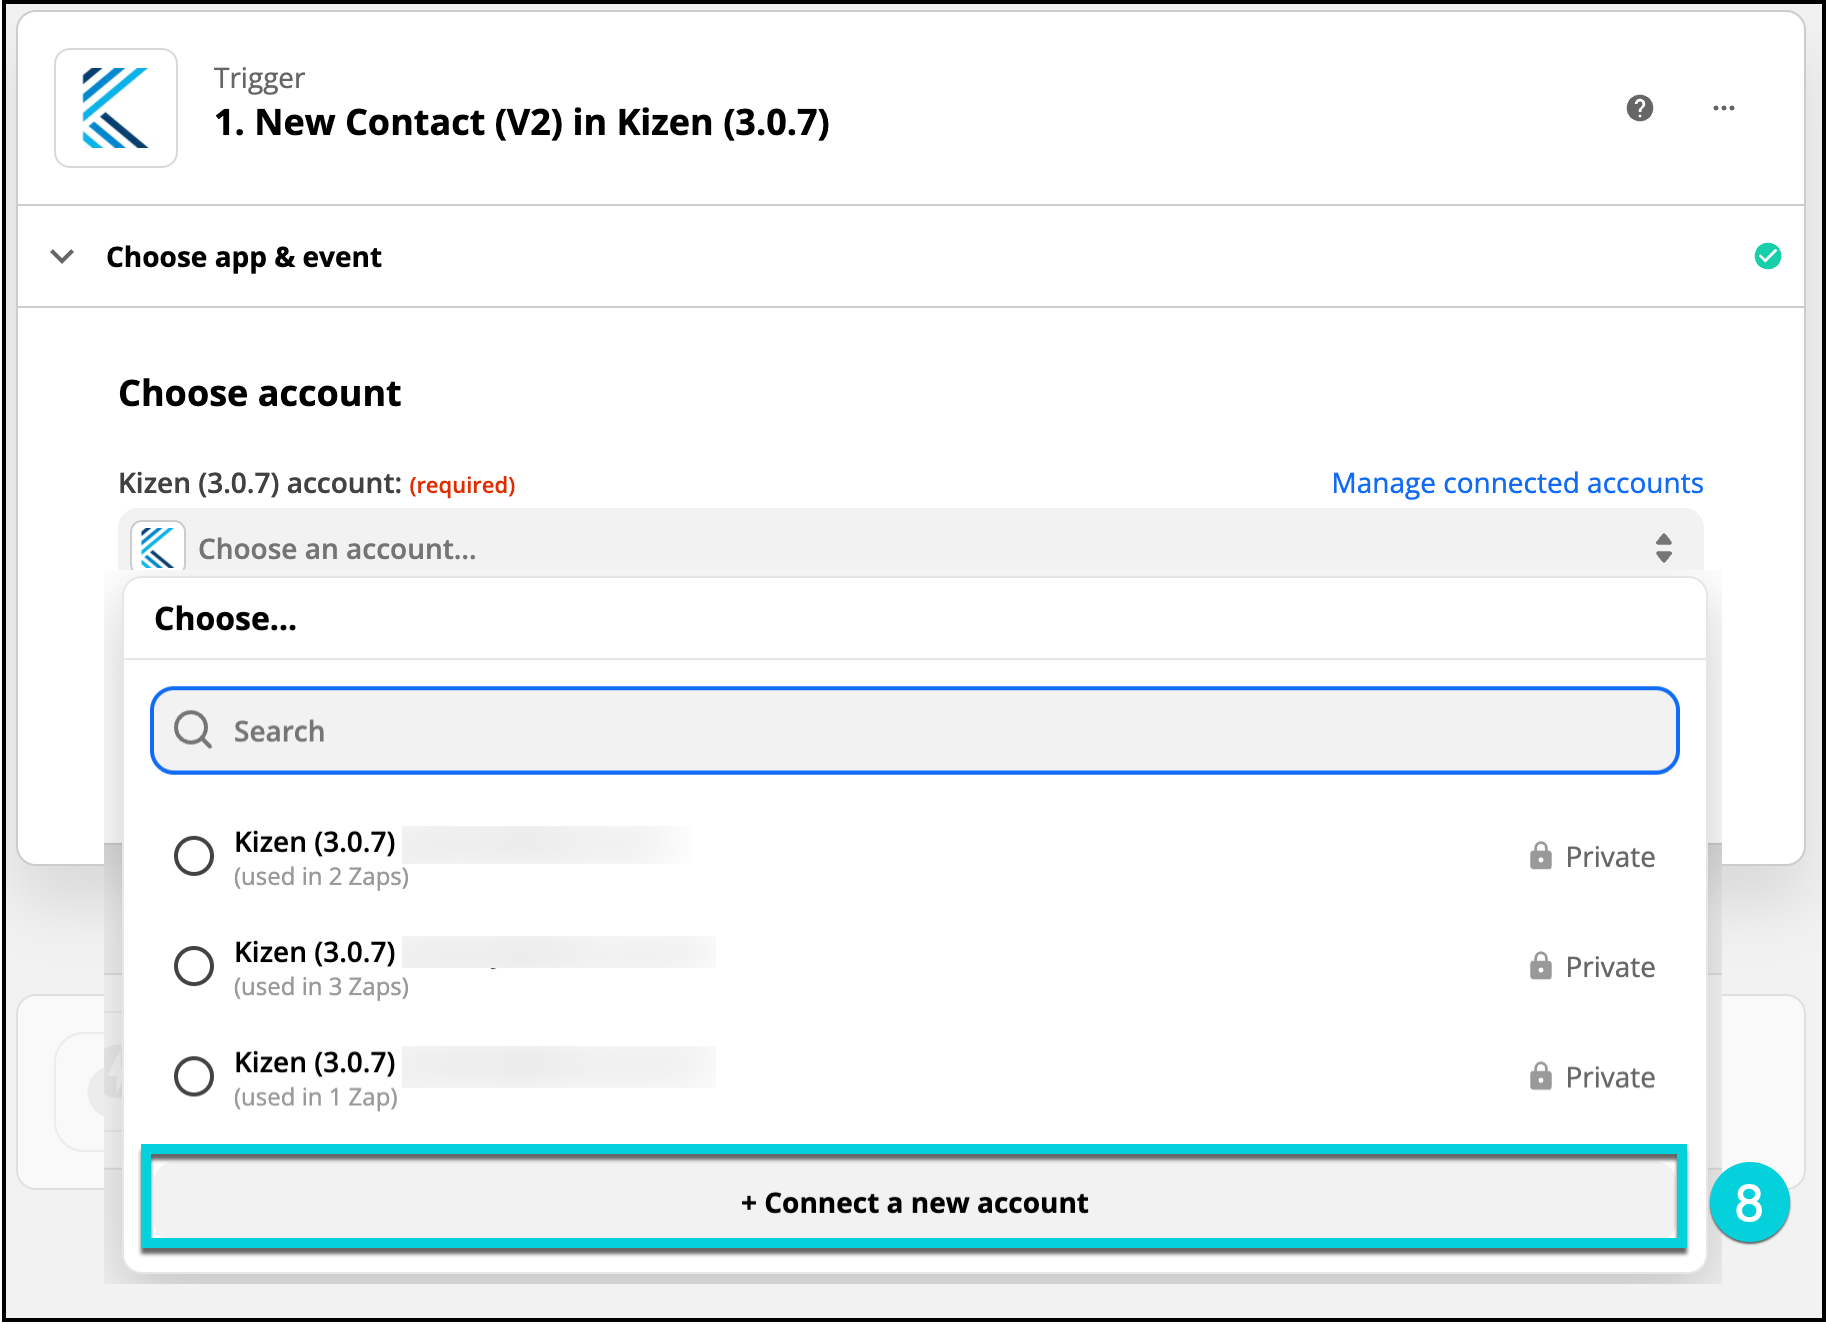The width and height of the screenshot is (1826, 1324).
Task: Click the lock icon for the 2 Zaps account
Action: tap(1540, 856)
